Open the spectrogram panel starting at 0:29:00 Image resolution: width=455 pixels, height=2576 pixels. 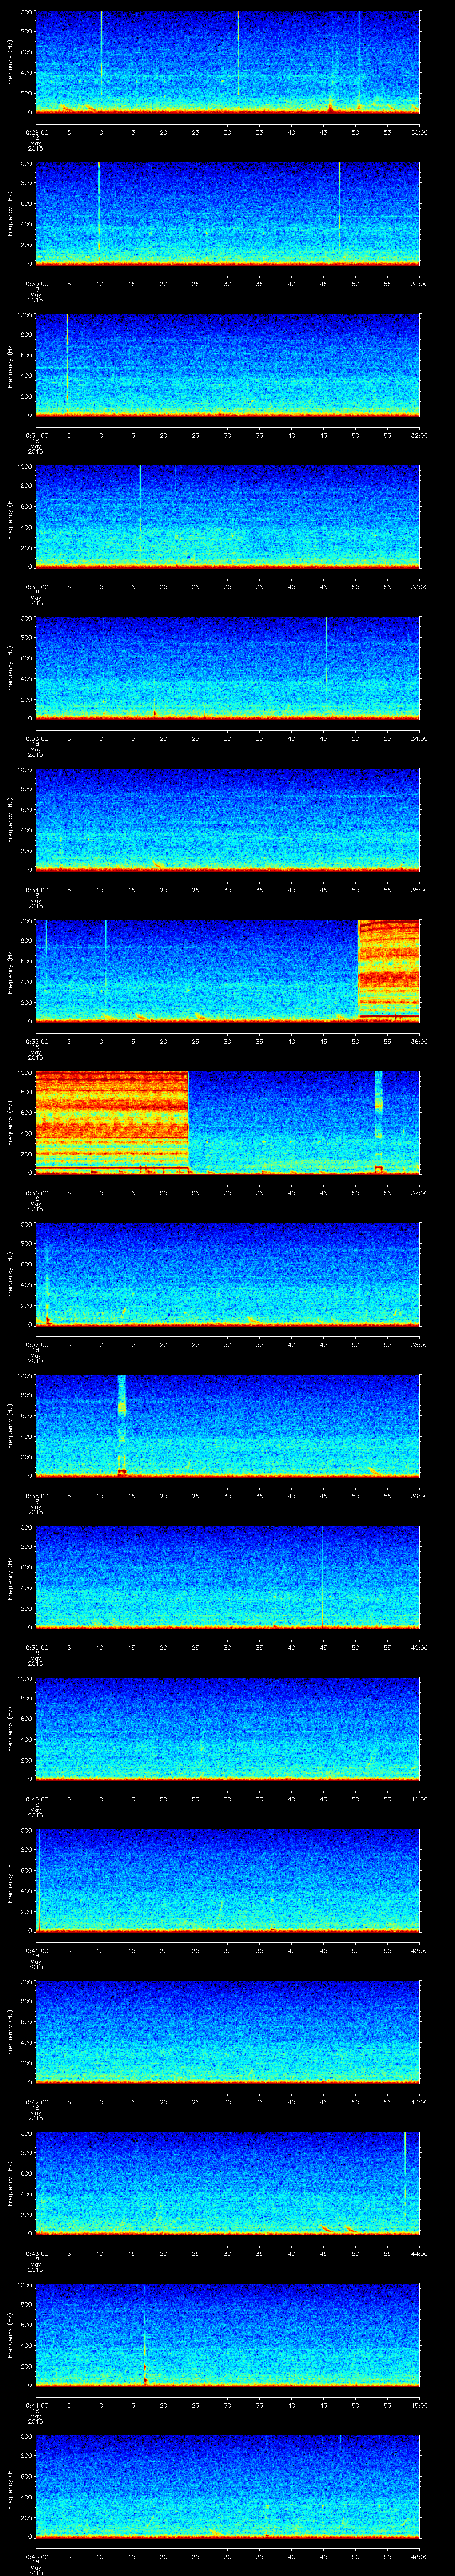coord(227,62)
